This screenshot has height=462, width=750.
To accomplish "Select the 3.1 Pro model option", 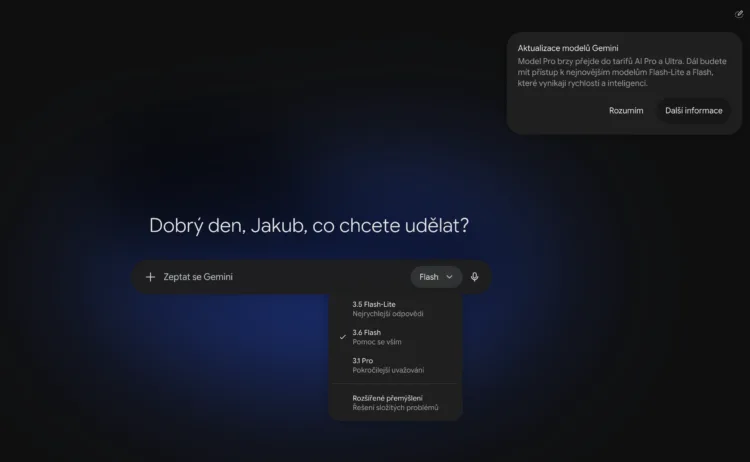I will [396, 365].
